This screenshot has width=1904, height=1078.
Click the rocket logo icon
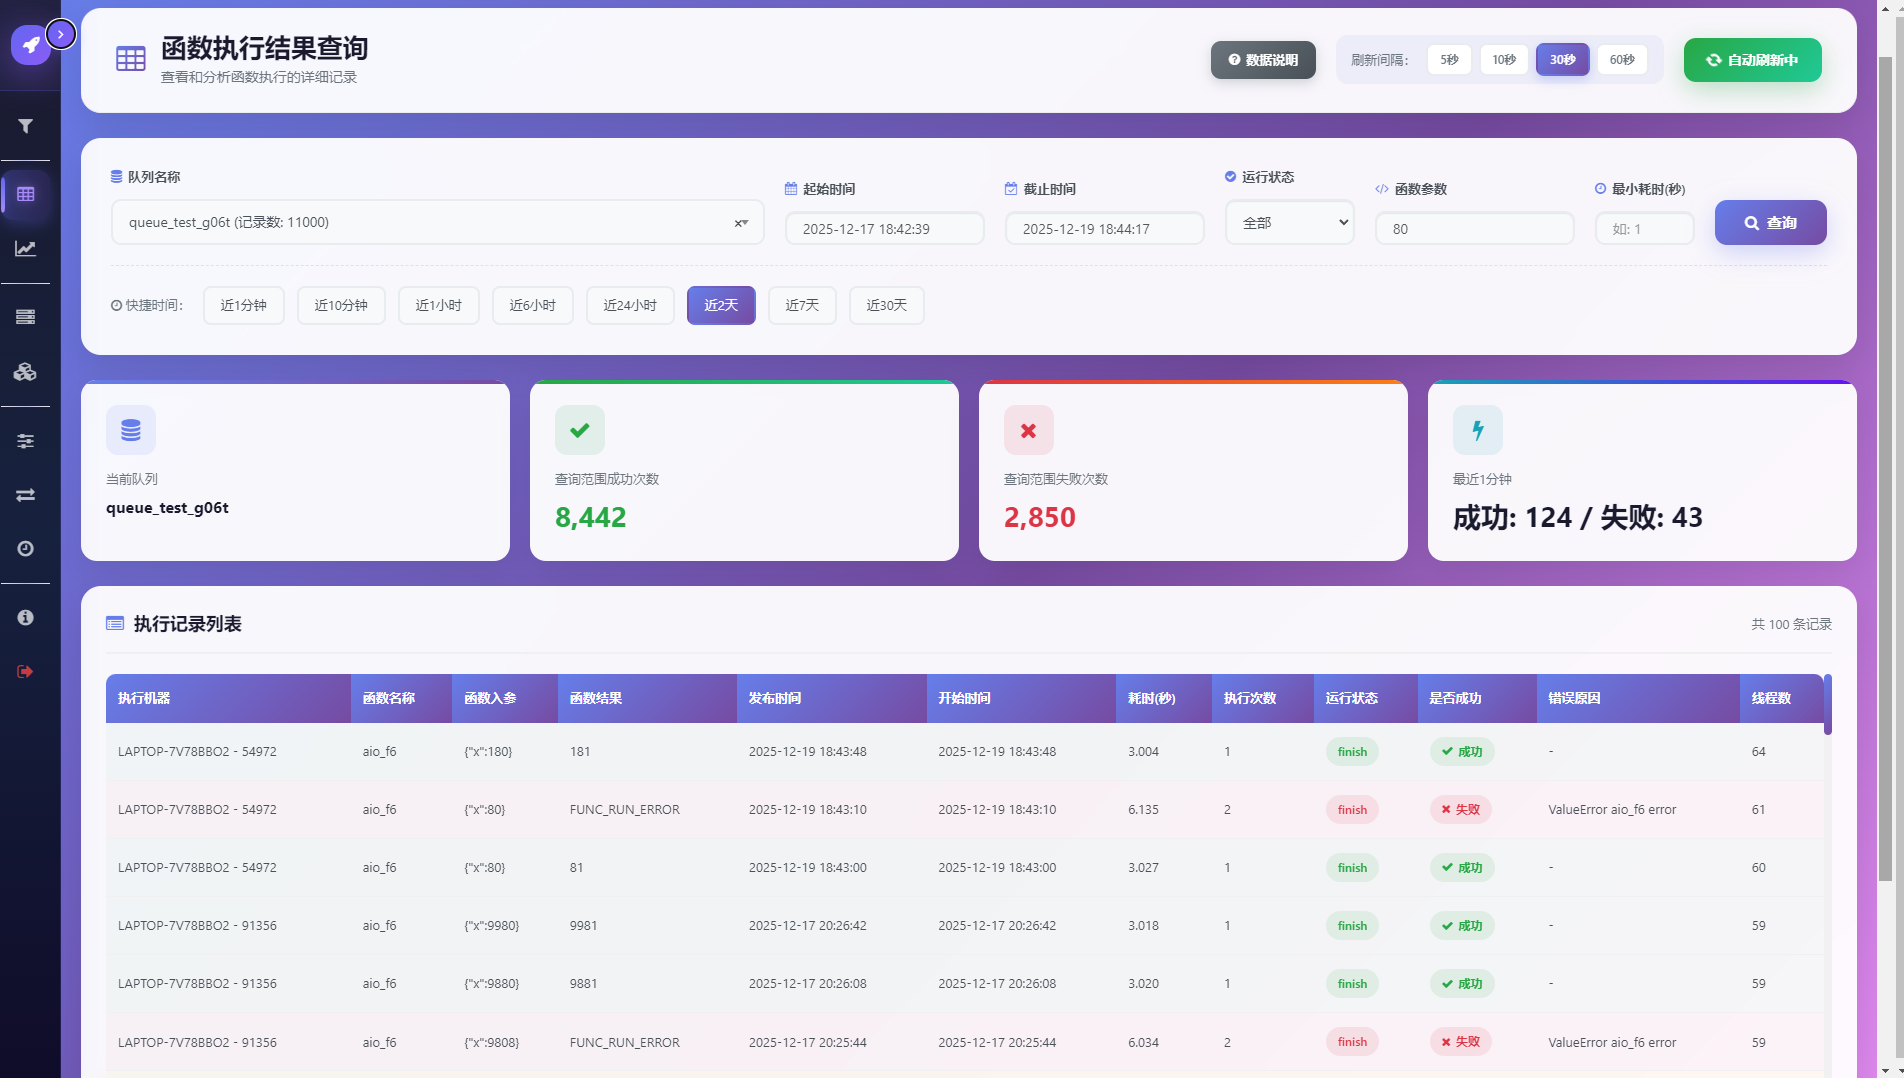pyautogui.click(x=30, y=45)
